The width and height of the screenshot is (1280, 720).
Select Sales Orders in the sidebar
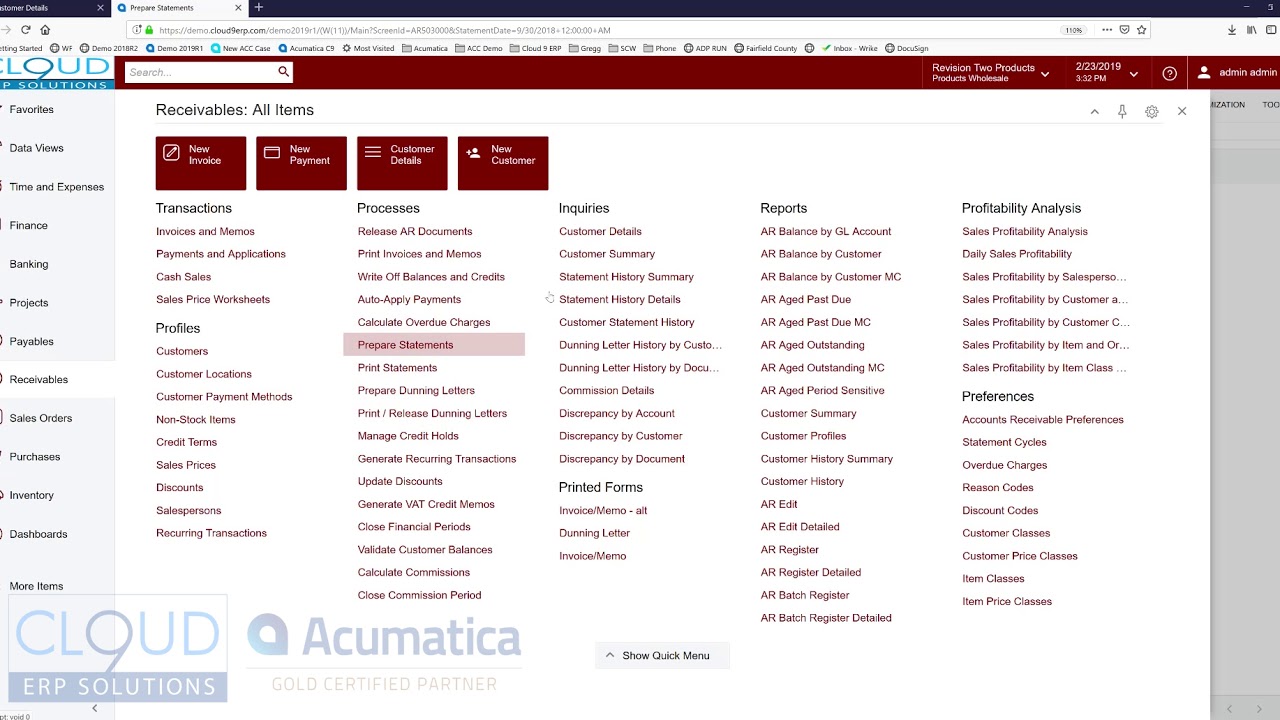click(x=41, y=418)
